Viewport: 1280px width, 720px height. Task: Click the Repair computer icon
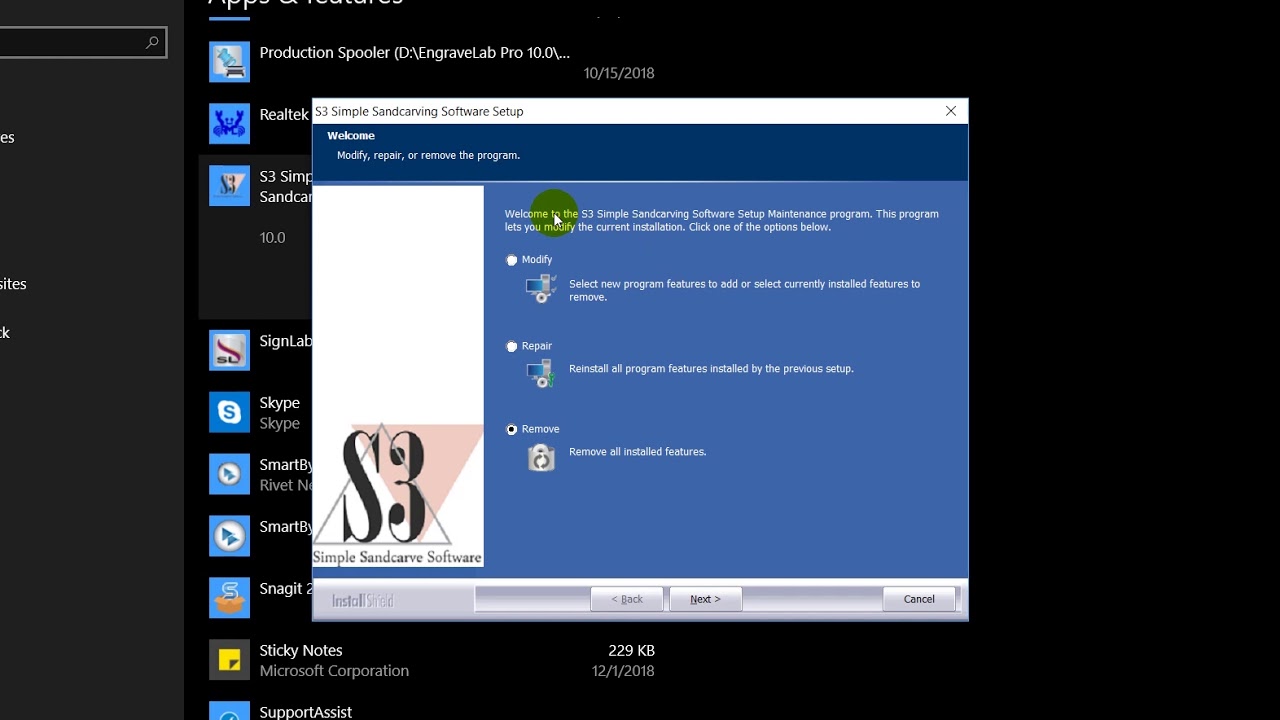[541, 373]
